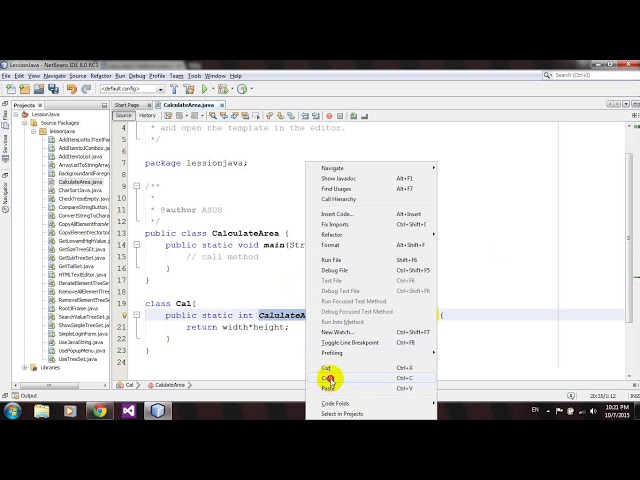Click the Stop Macro Recording square icon

(340, 116)
